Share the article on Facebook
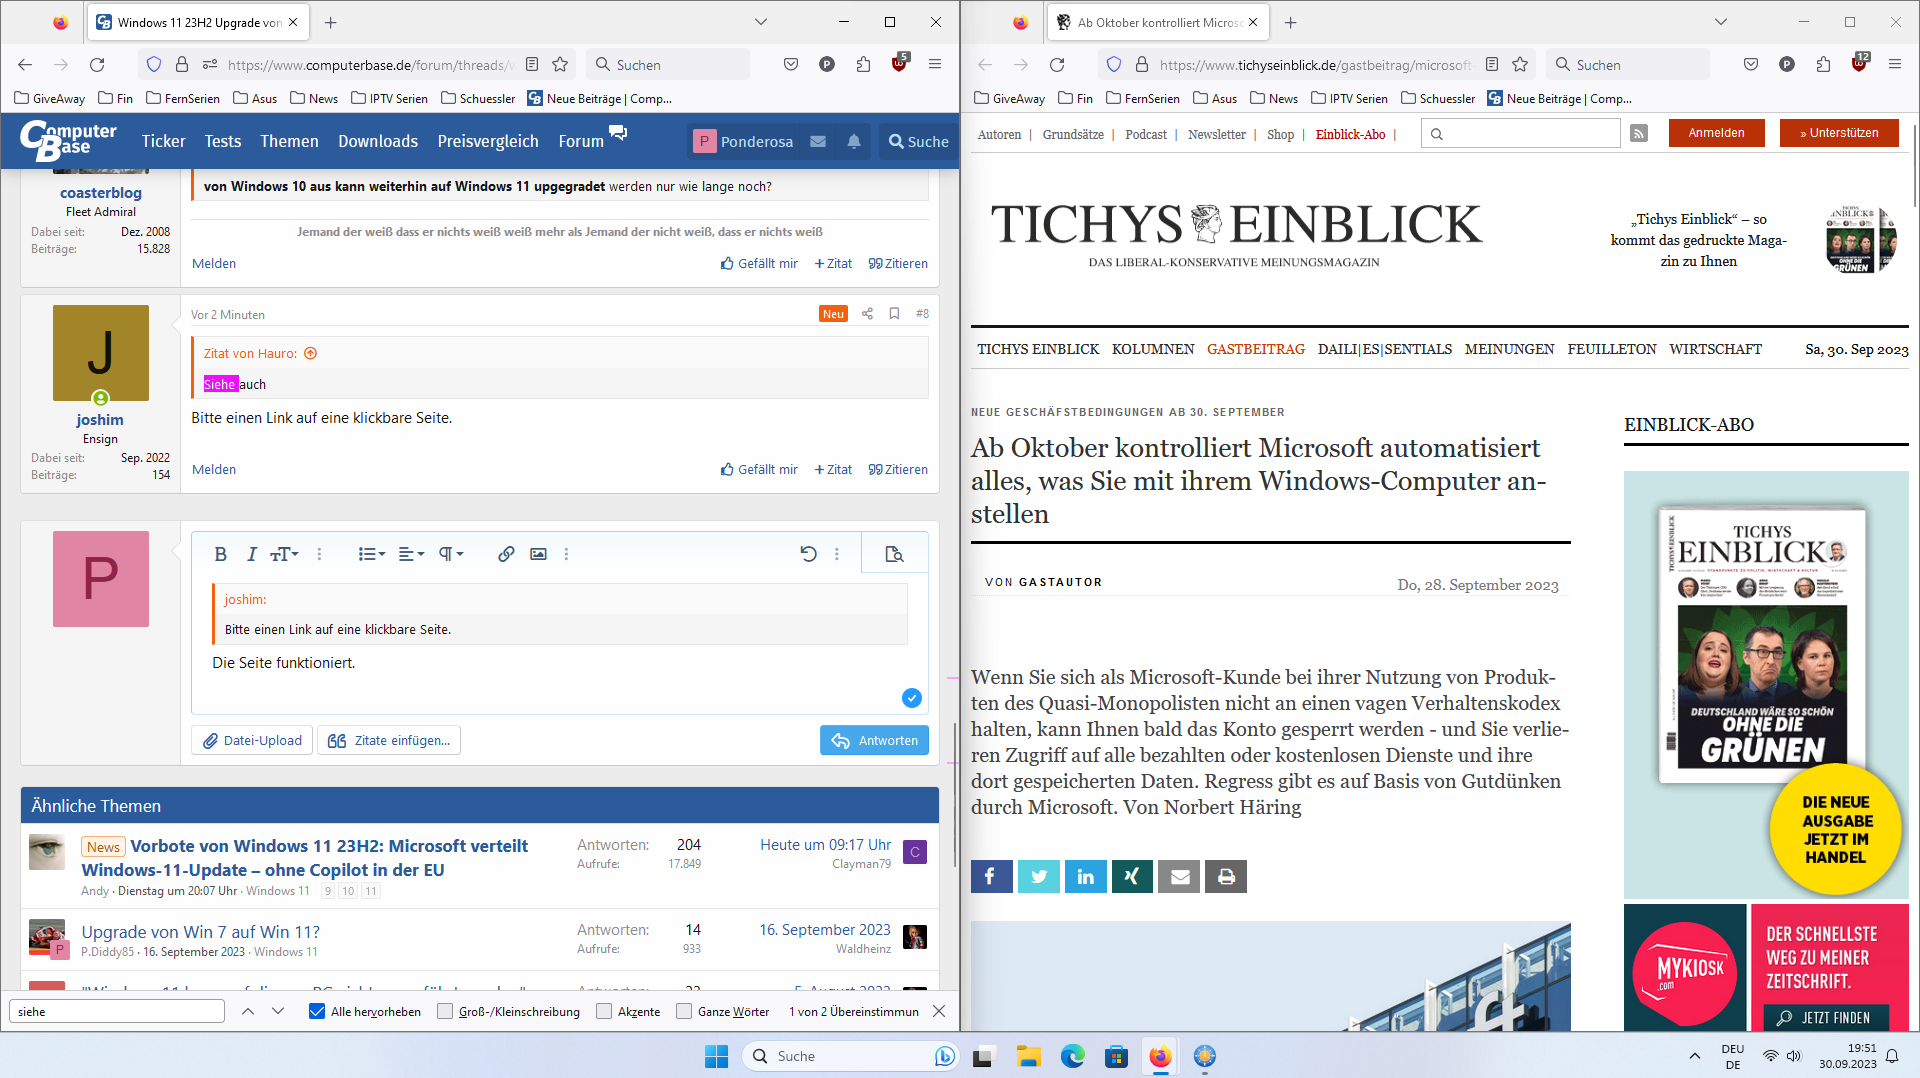Image resolution: width=1920 pixels, height=1078 pixels. click(x=992, y=876)
